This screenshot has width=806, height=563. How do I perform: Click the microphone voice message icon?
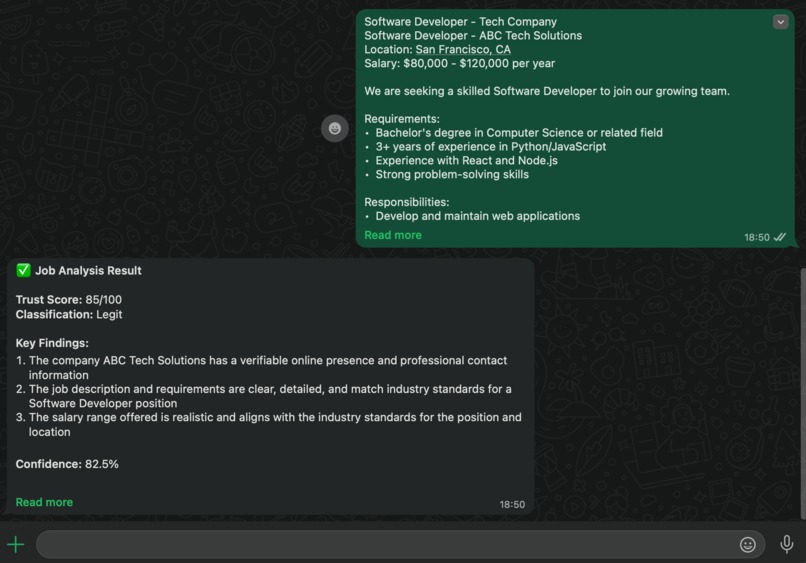[786, 544]
